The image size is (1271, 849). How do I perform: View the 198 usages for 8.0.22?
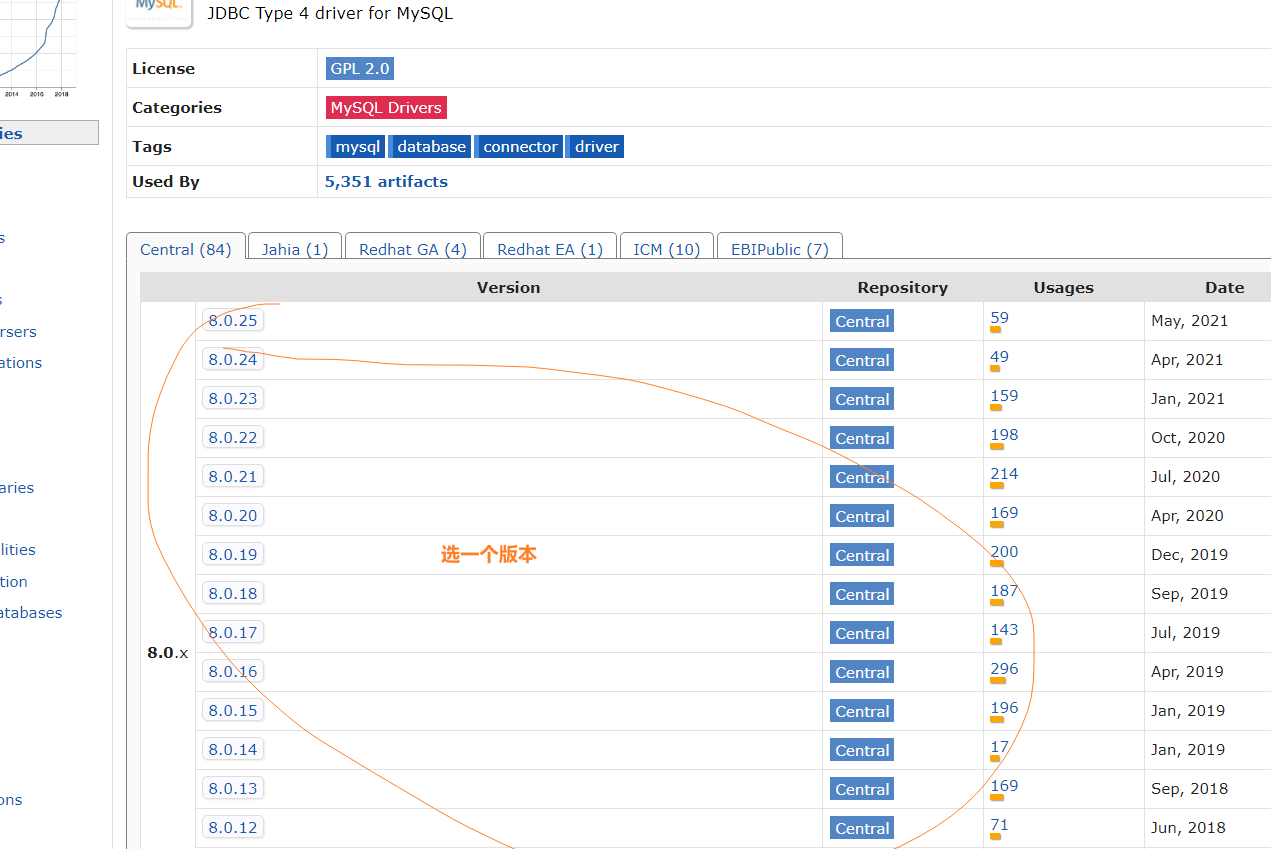[x=1004, y=435]
